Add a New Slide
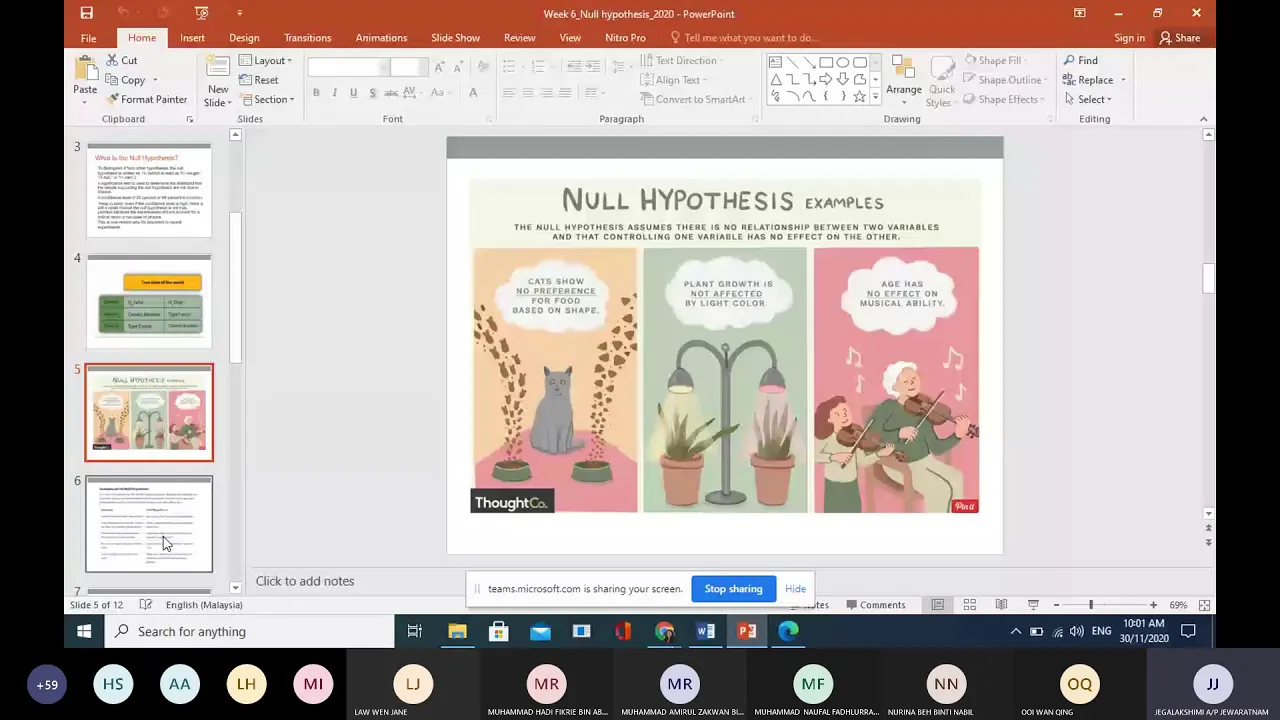 coord(218,82)
